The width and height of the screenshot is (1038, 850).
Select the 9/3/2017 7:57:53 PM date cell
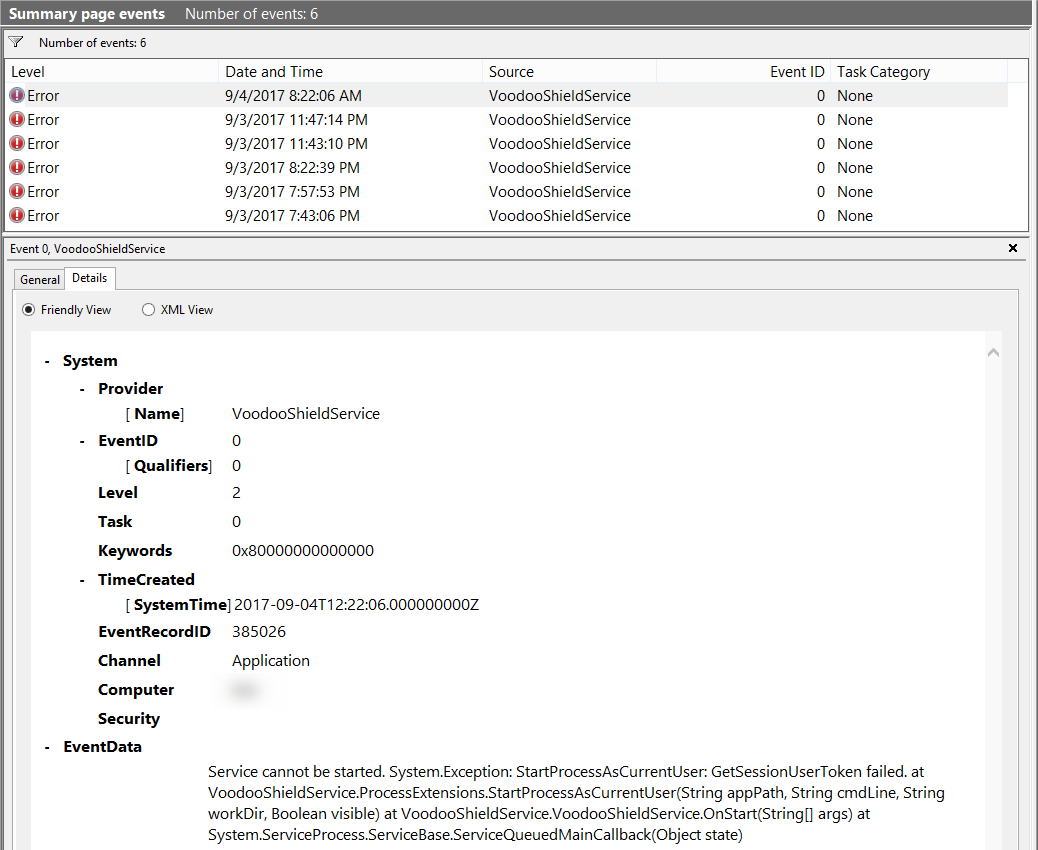click(292, 191)
